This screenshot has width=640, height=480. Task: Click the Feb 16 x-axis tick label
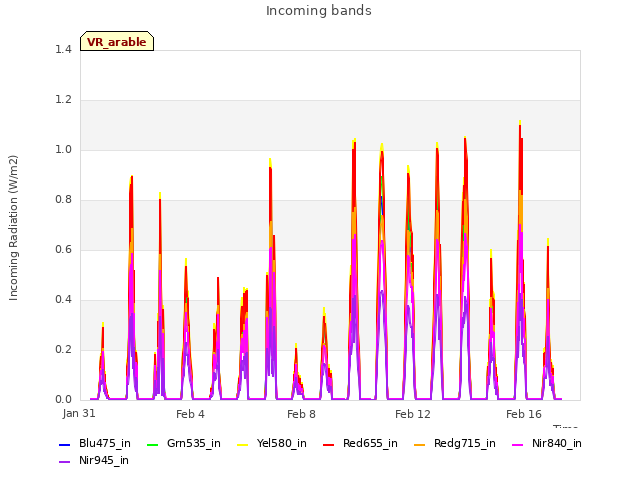pyautogui.click(x=524, y=414)
